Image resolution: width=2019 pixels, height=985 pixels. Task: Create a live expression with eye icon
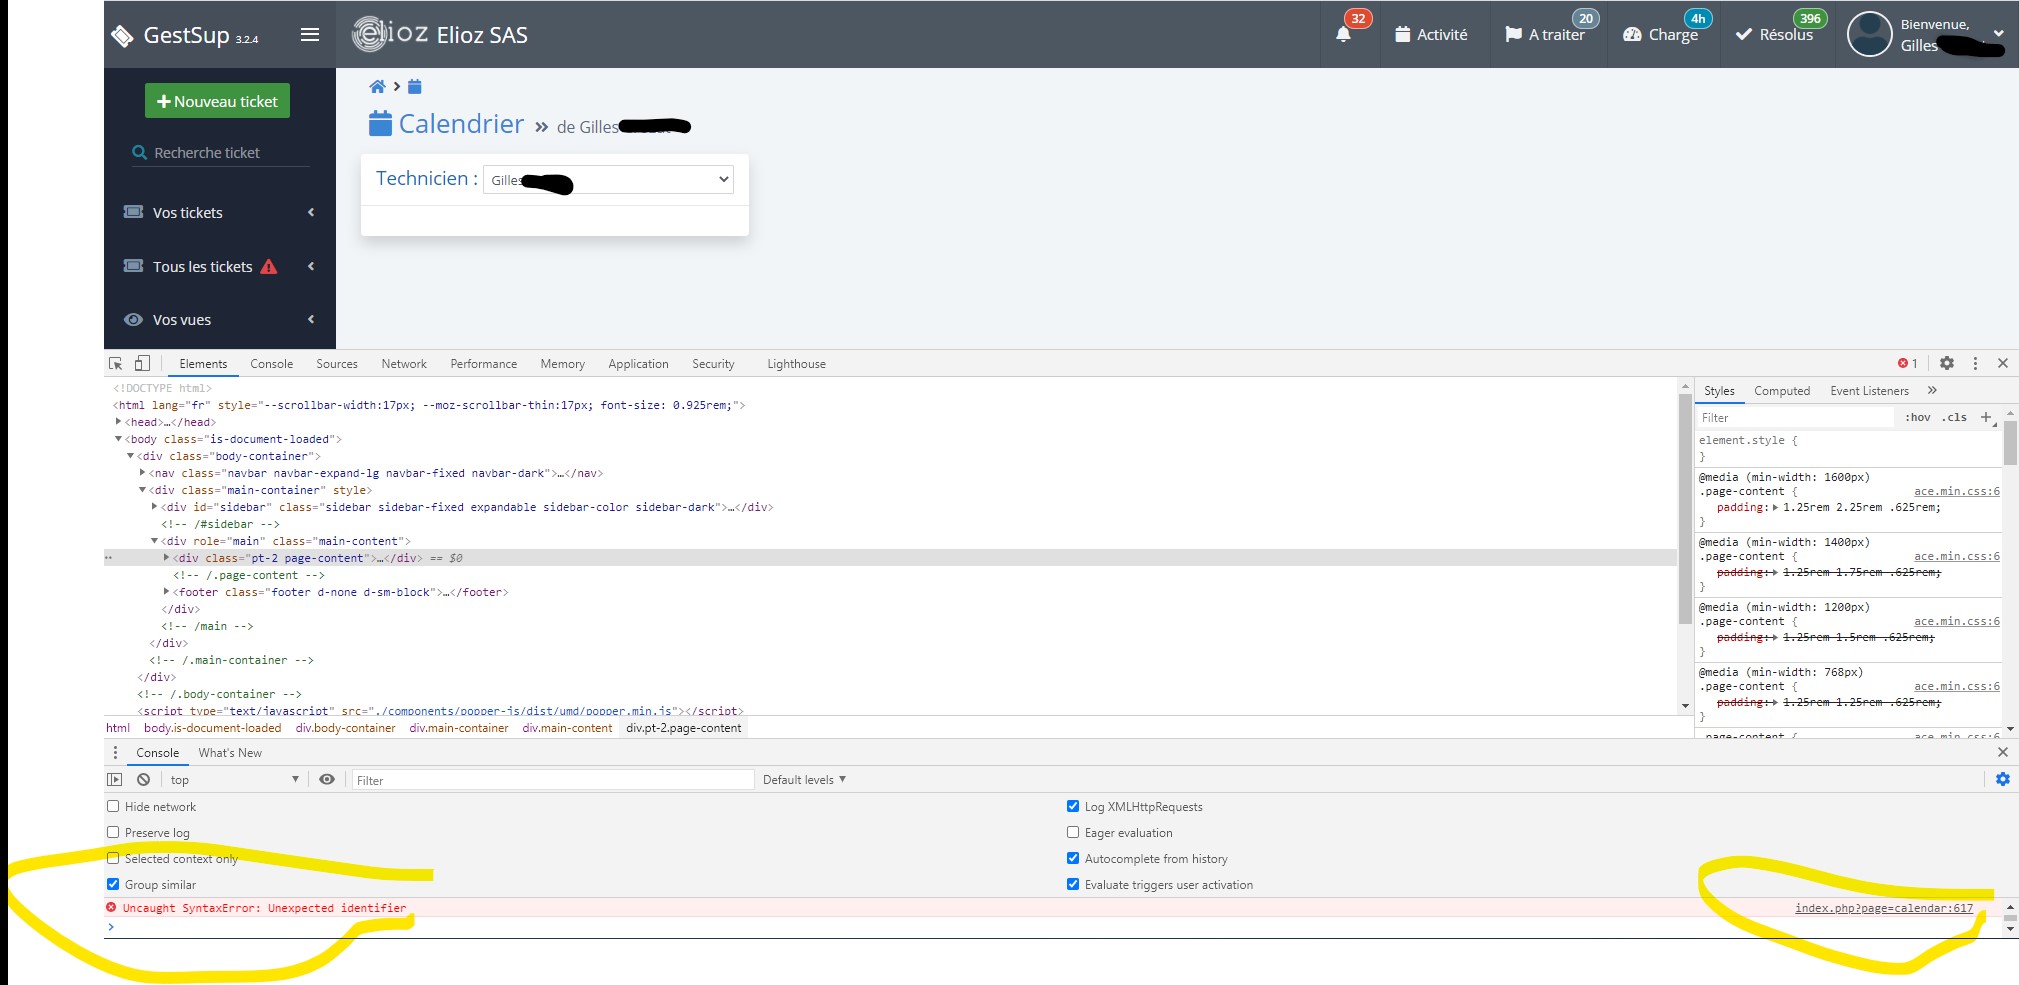(327, 779)
